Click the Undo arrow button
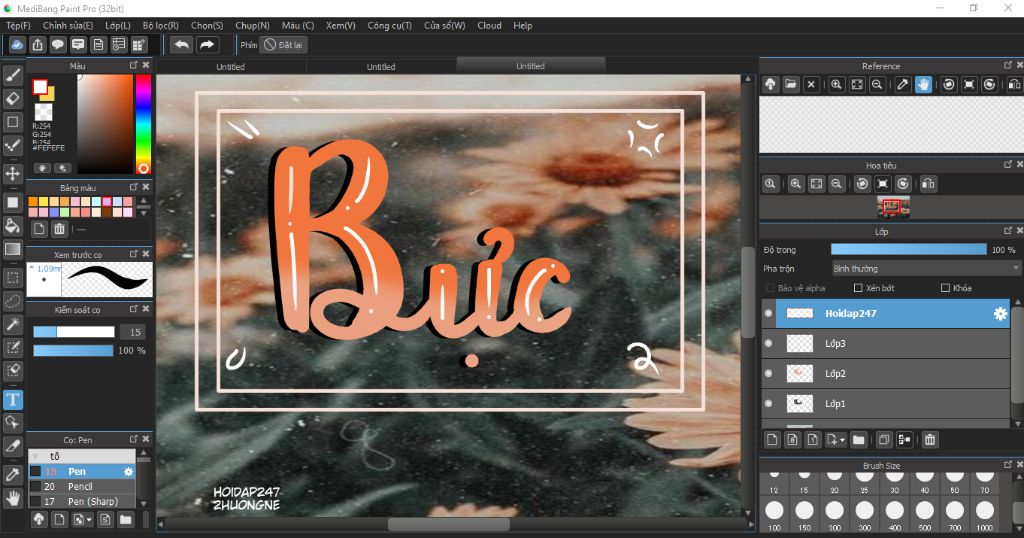Screen dimensions: 1024x538 (x=182, y=44)
